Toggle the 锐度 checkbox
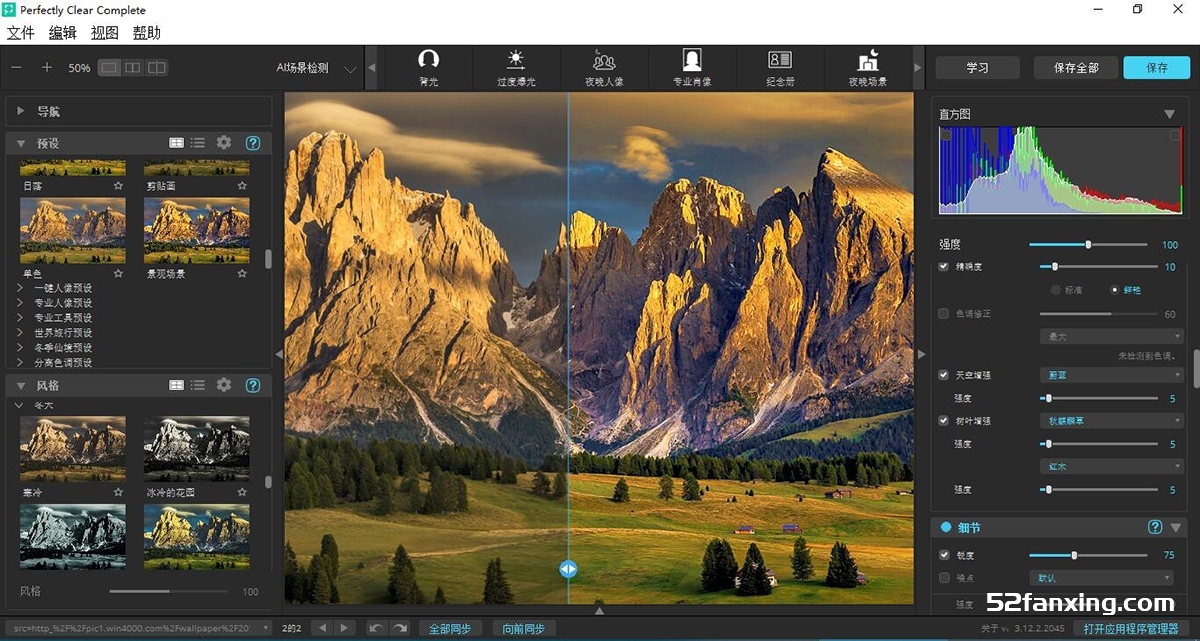The image size is (1200, 641). point(944,555)
